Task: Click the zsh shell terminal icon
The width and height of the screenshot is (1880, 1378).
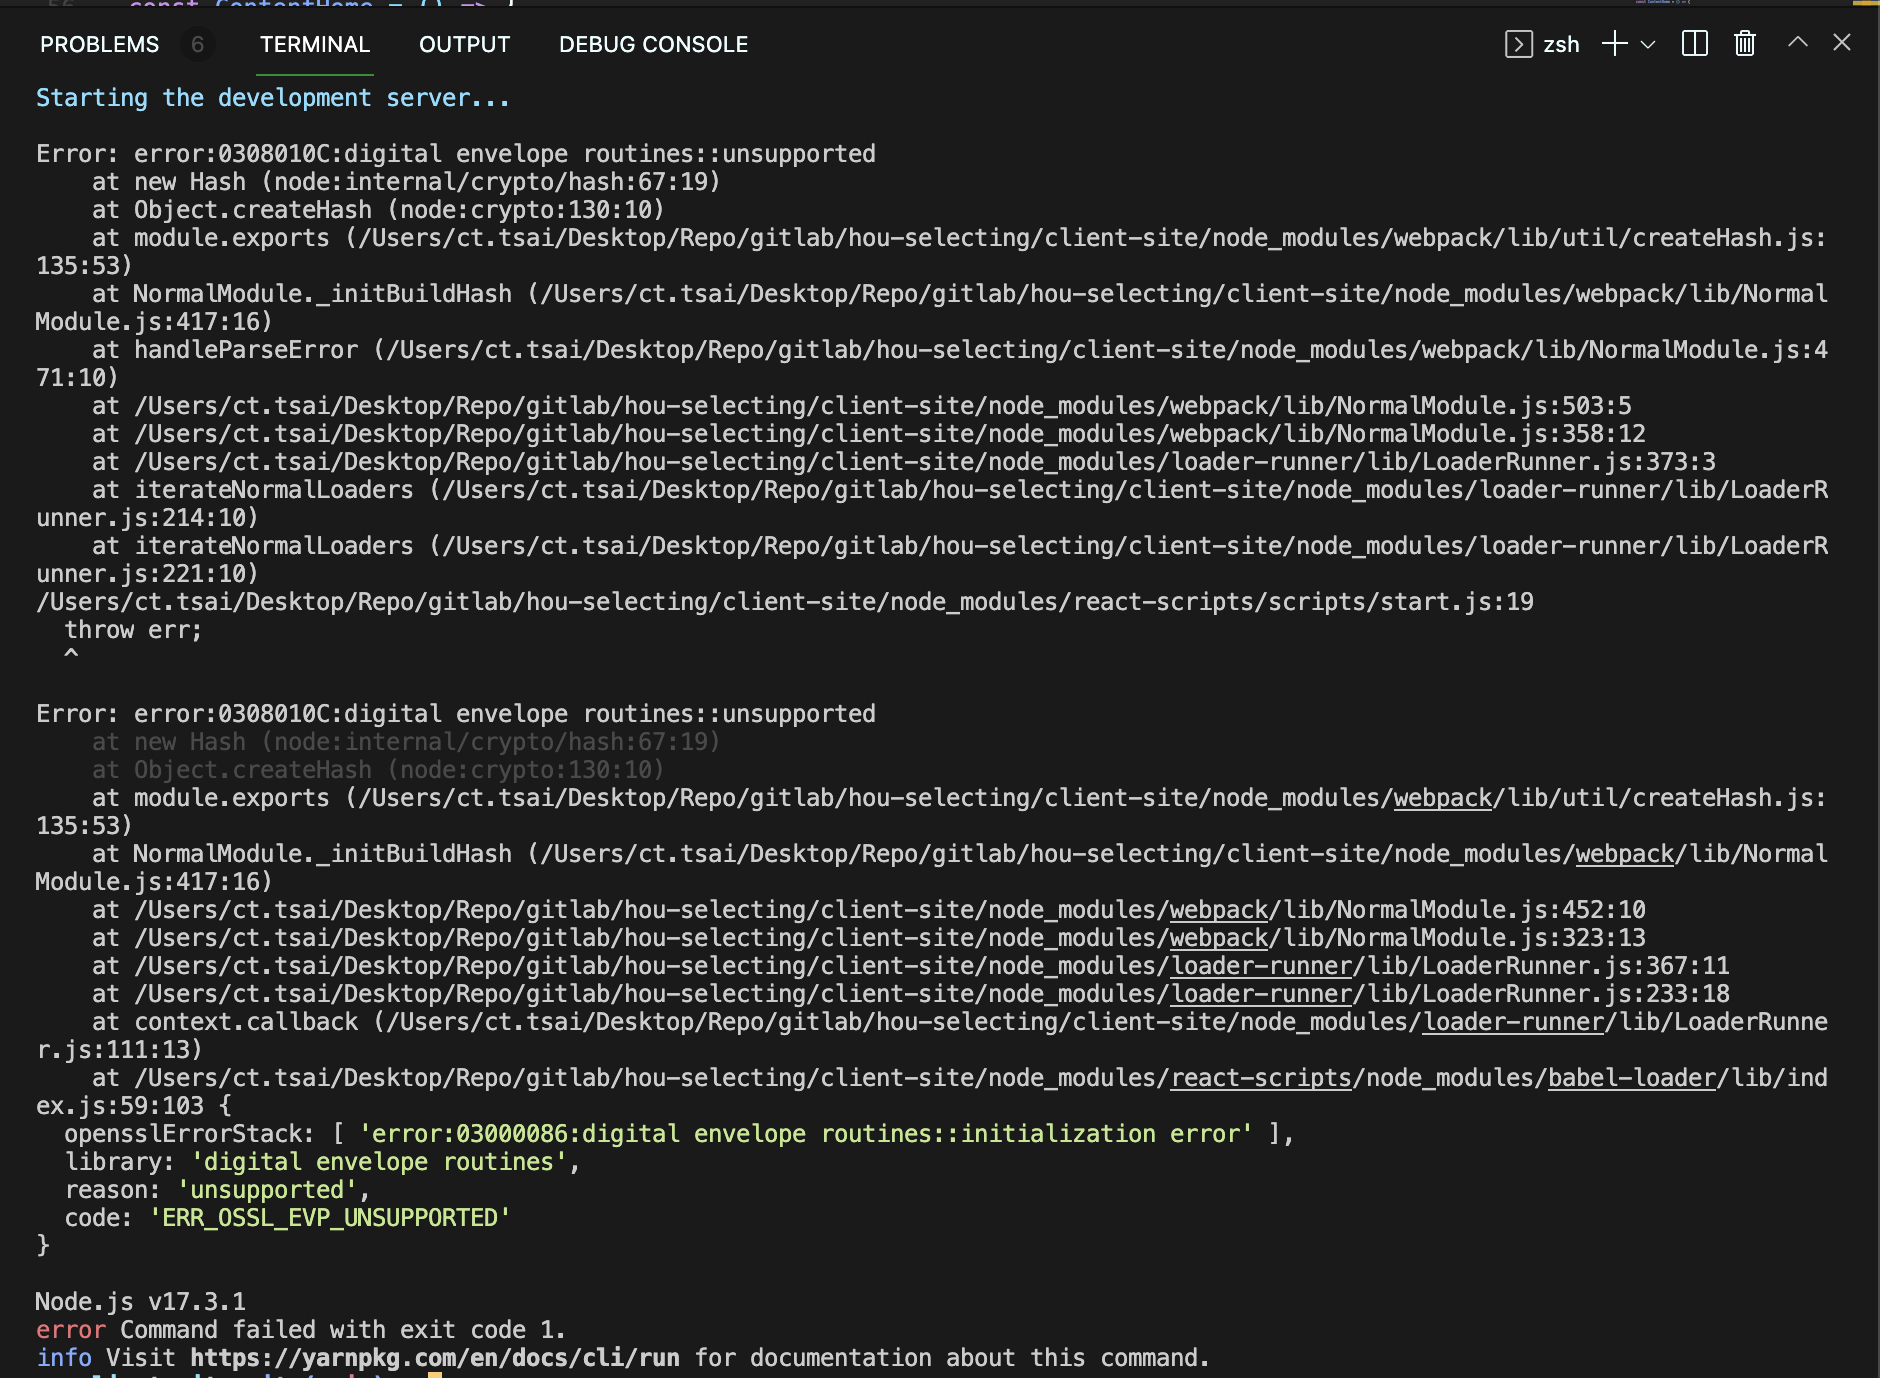Action: (1518, 44)
